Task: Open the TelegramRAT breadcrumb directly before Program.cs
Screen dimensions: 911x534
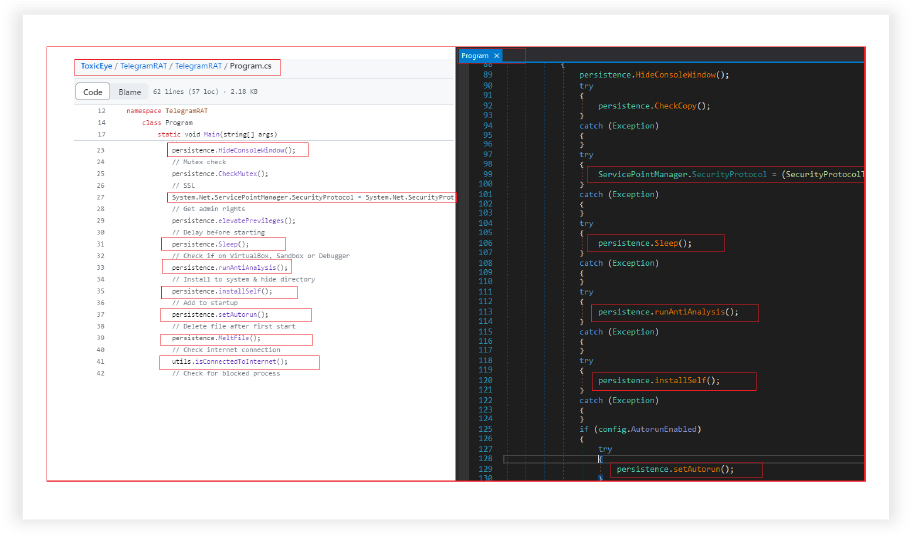Action: pos(198,66)
